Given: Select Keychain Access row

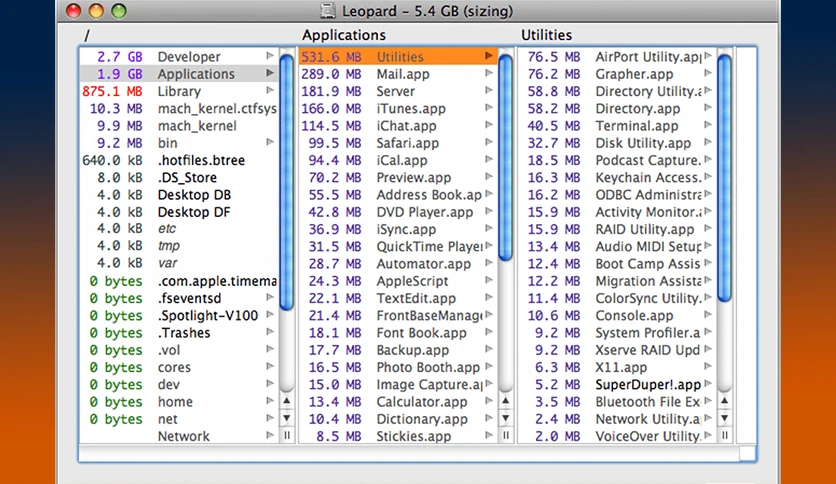Looking at the screenshot, I should tap(617, 178).
